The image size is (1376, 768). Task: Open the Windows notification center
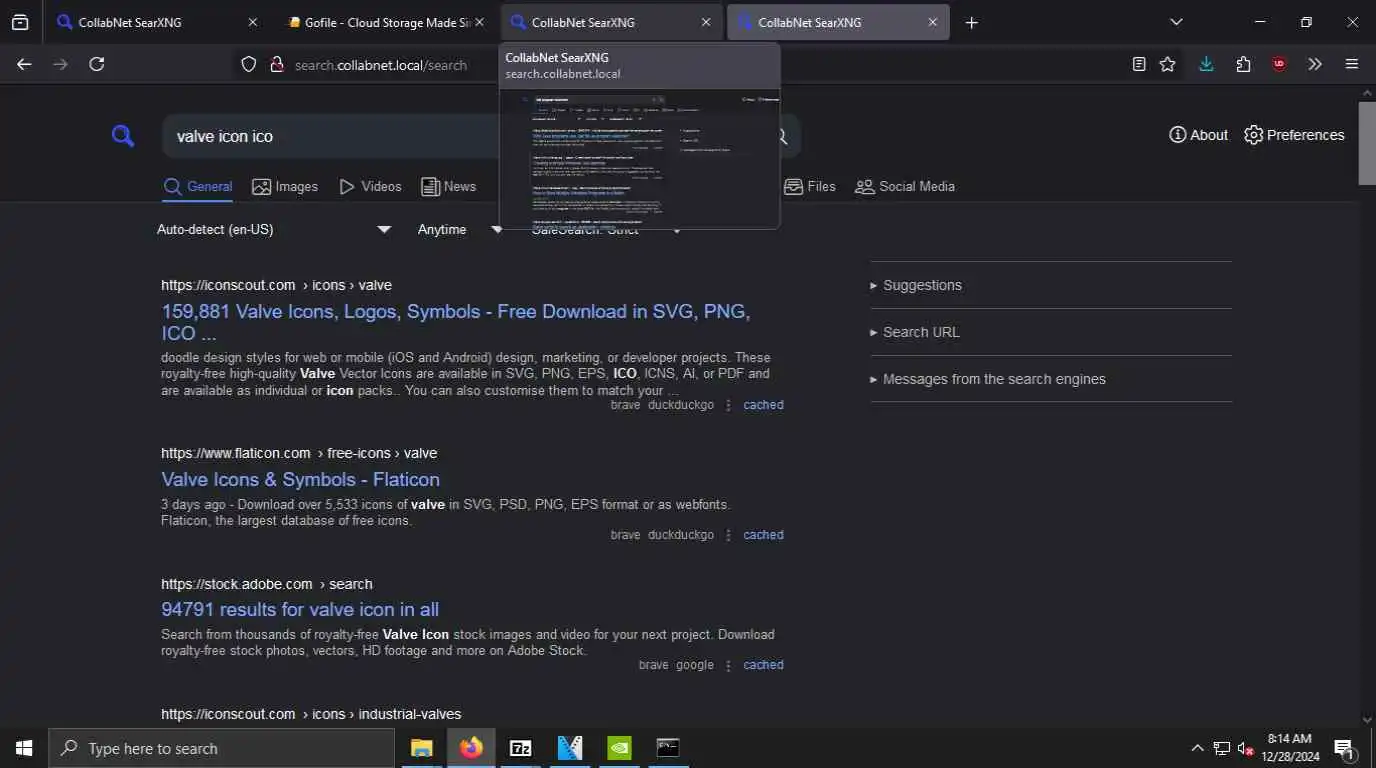click(1344, 748)
